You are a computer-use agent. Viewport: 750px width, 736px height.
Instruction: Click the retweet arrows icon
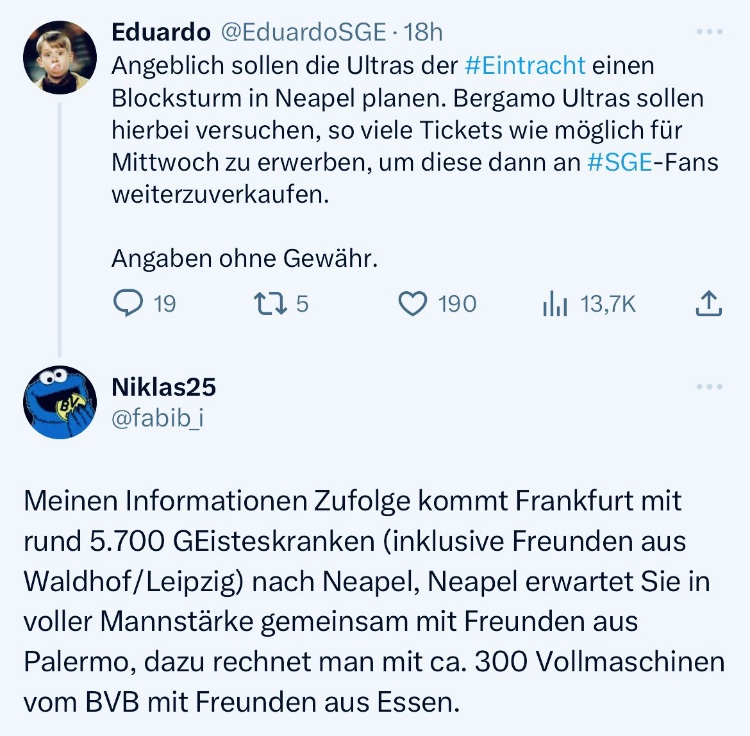coord(269,303)
